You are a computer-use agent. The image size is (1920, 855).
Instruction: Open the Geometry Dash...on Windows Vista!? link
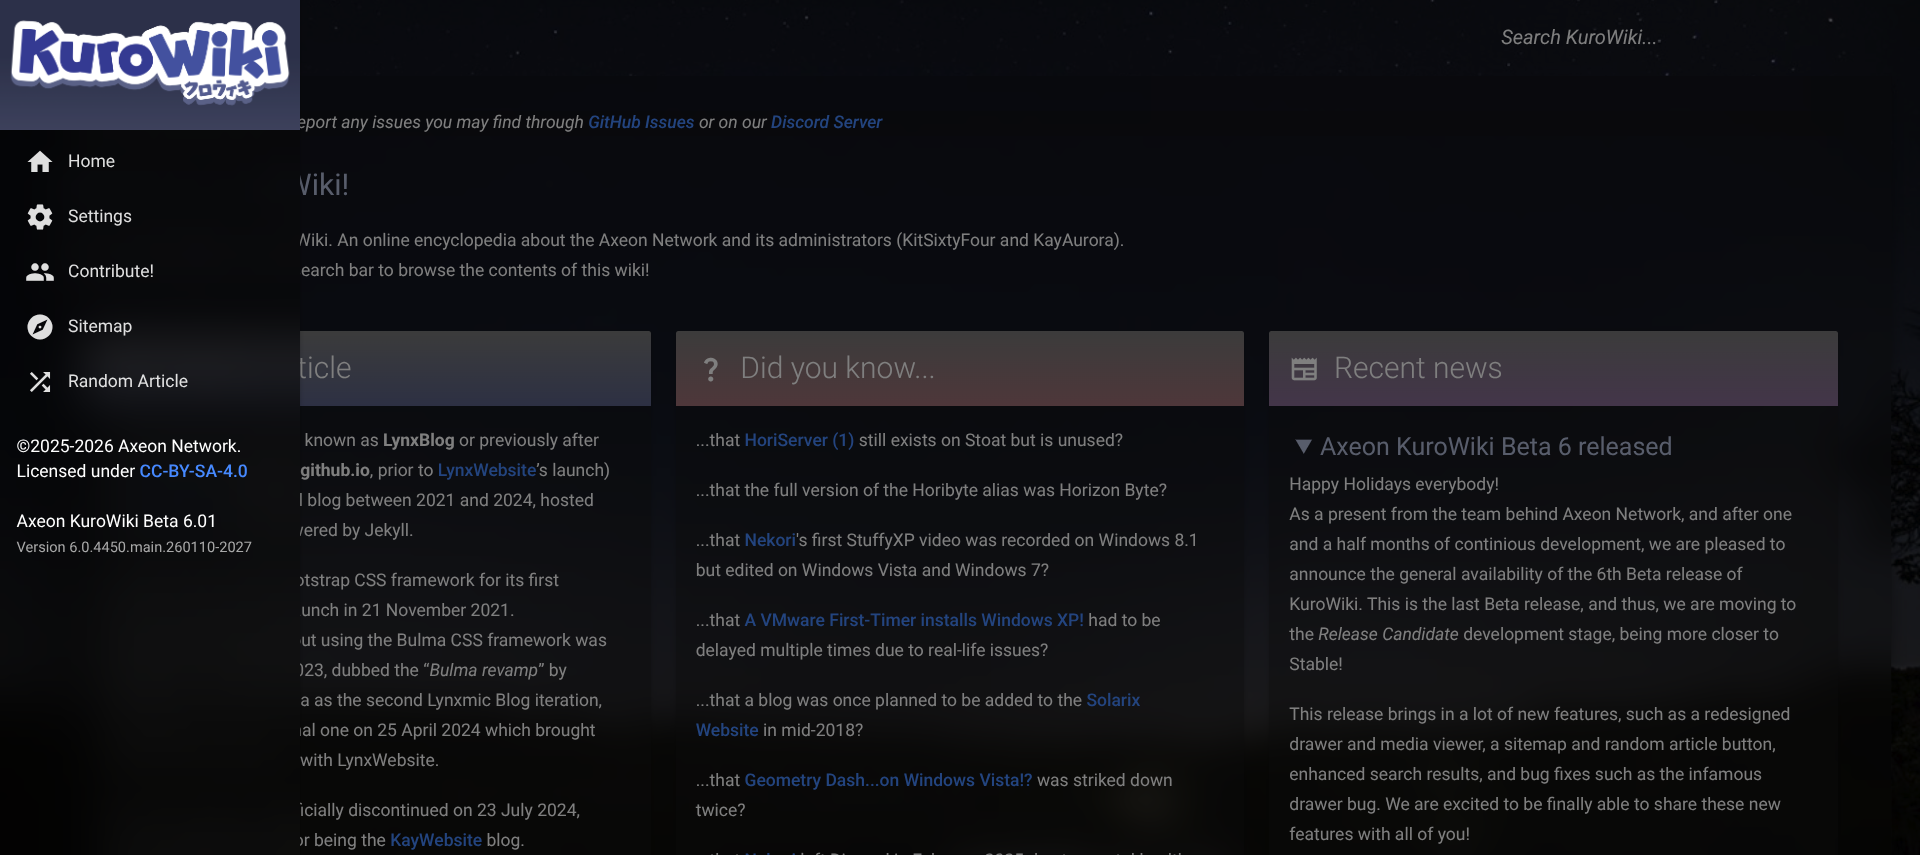point(888,780)
